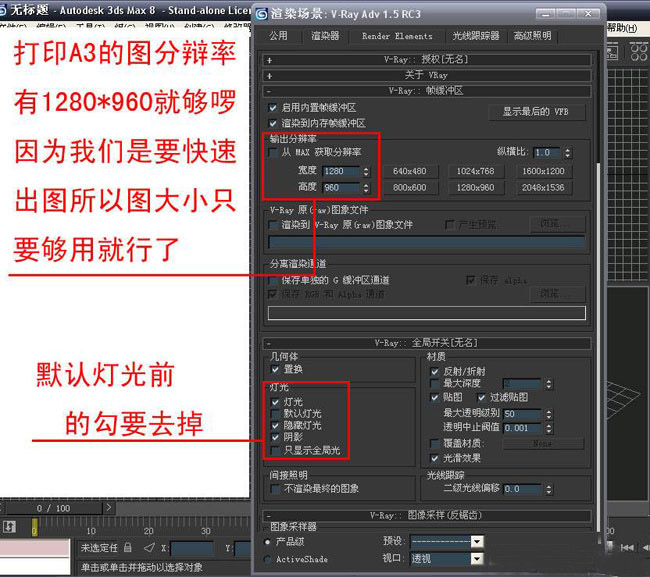Open the 帮助(H) menu in 3ds Max

622,28
